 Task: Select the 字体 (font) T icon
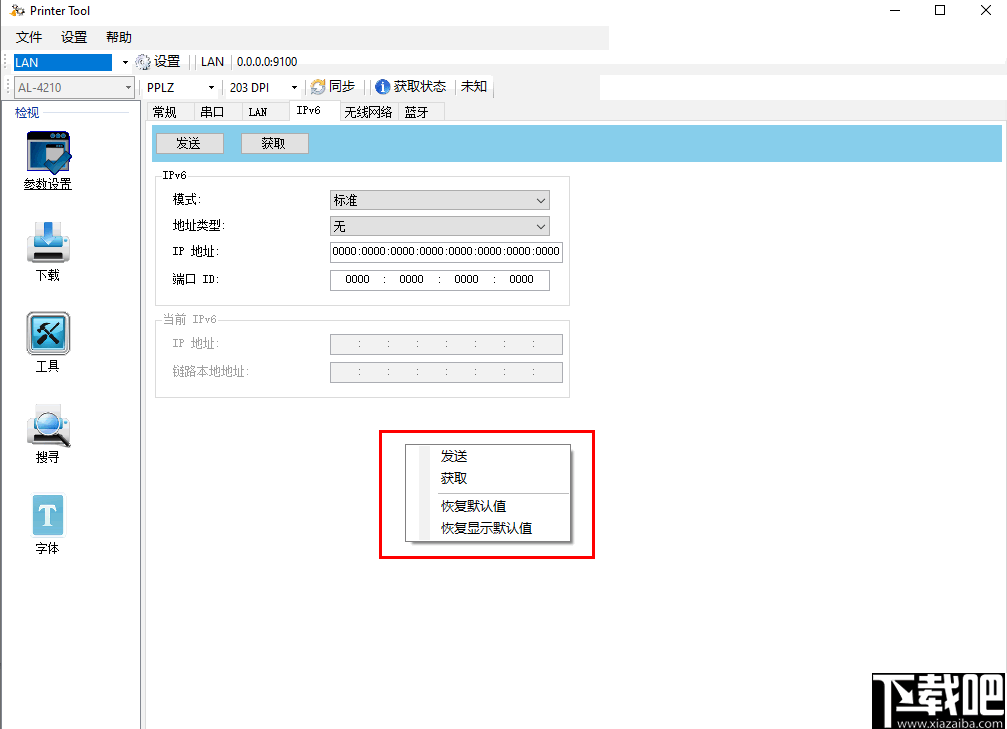pos(47,515)
